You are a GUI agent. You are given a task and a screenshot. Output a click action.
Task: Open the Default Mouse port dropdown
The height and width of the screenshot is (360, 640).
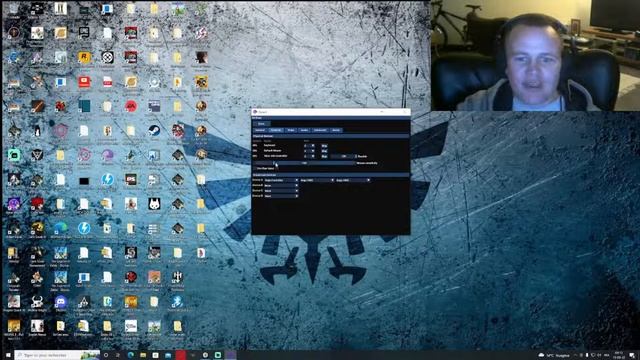(x=309, y=151)
